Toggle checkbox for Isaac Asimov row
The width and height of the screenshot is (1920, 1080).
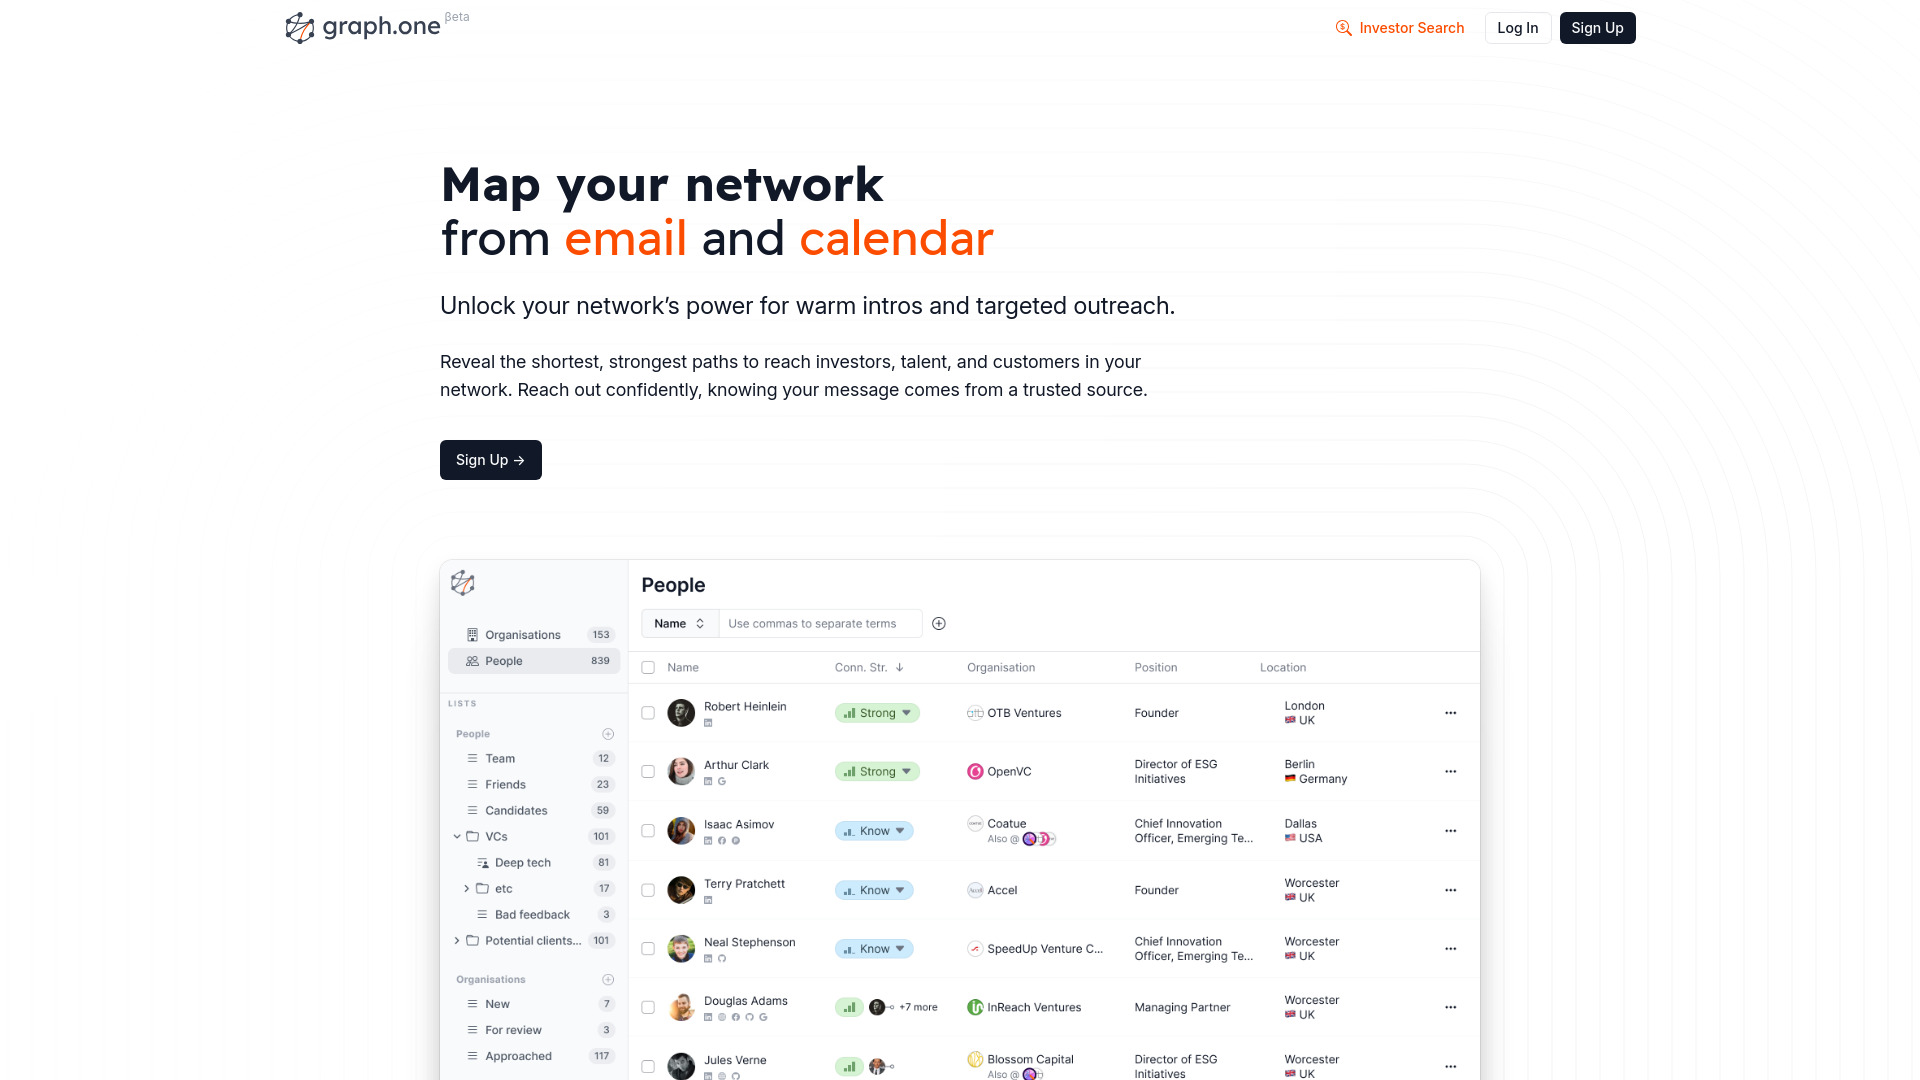pos(647,829)
